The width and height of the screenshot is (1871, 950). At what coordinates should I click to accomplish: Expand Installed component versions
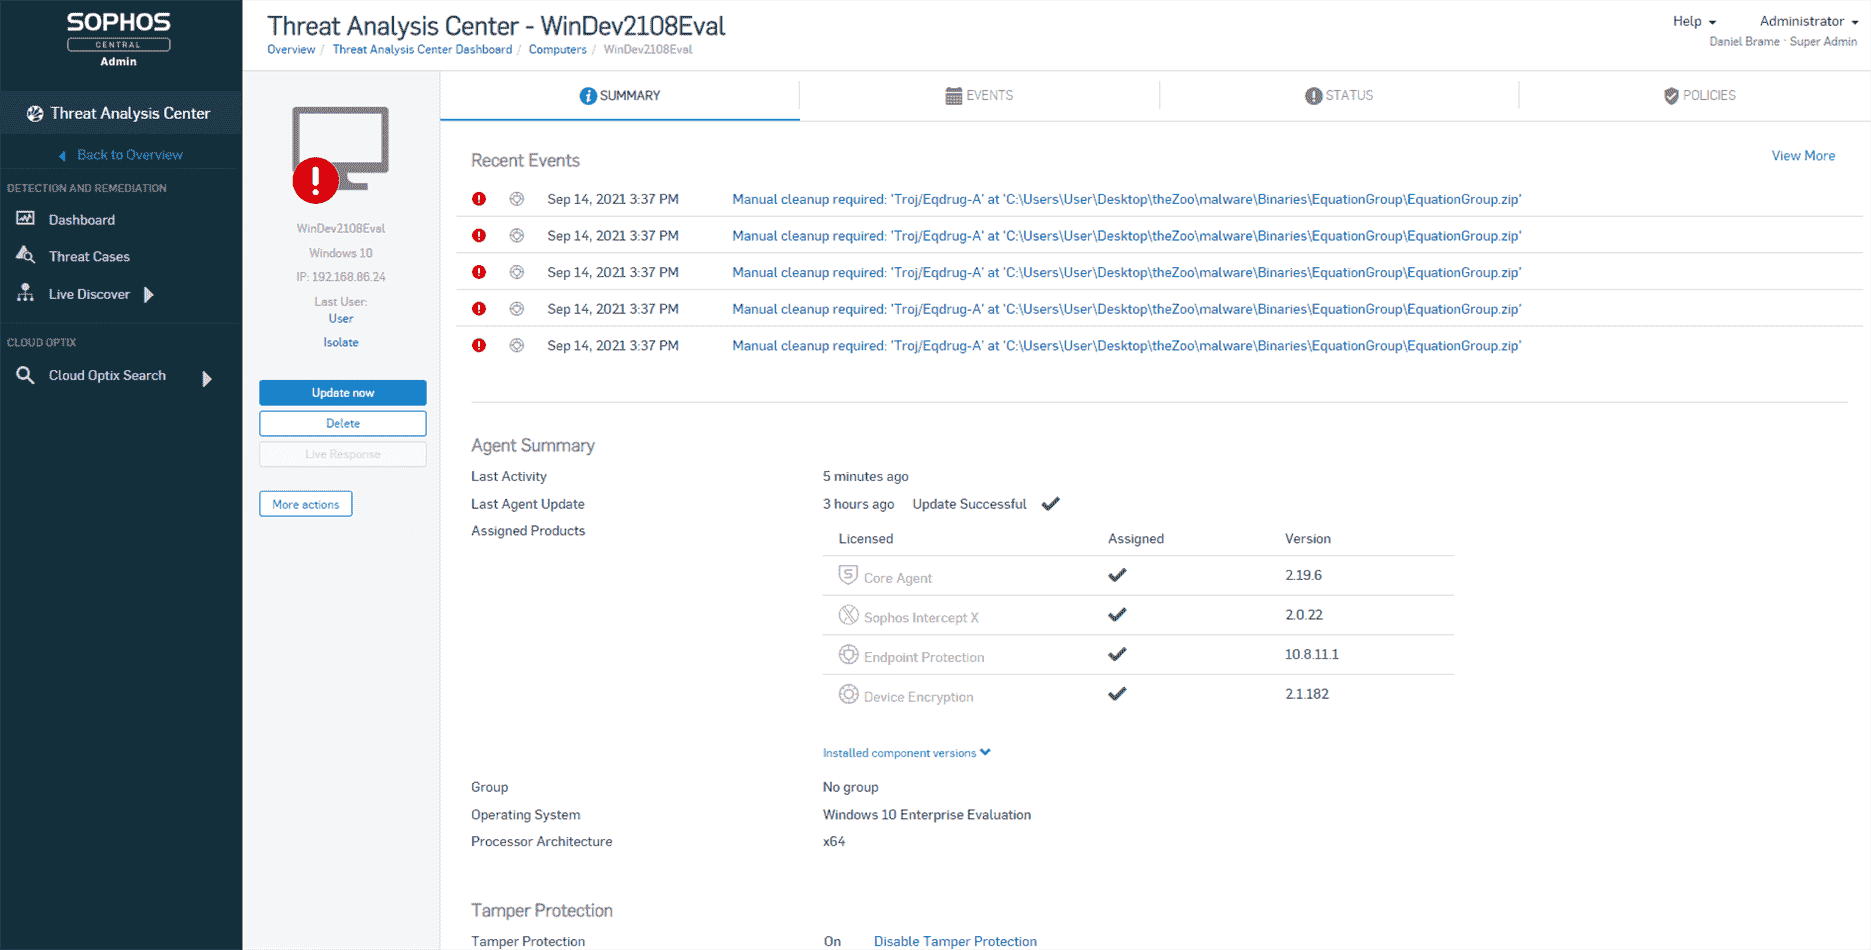point(906,753)
